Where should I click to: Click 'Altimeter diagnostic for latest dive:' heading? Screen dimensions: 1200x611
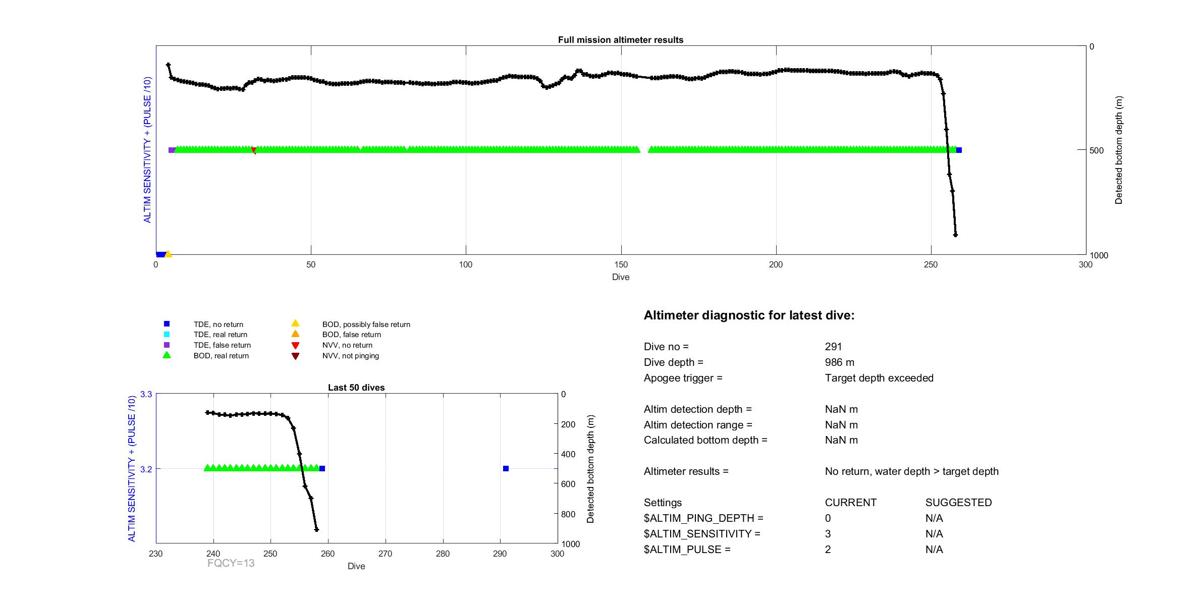pyautogui.click(x=749, y=315)
